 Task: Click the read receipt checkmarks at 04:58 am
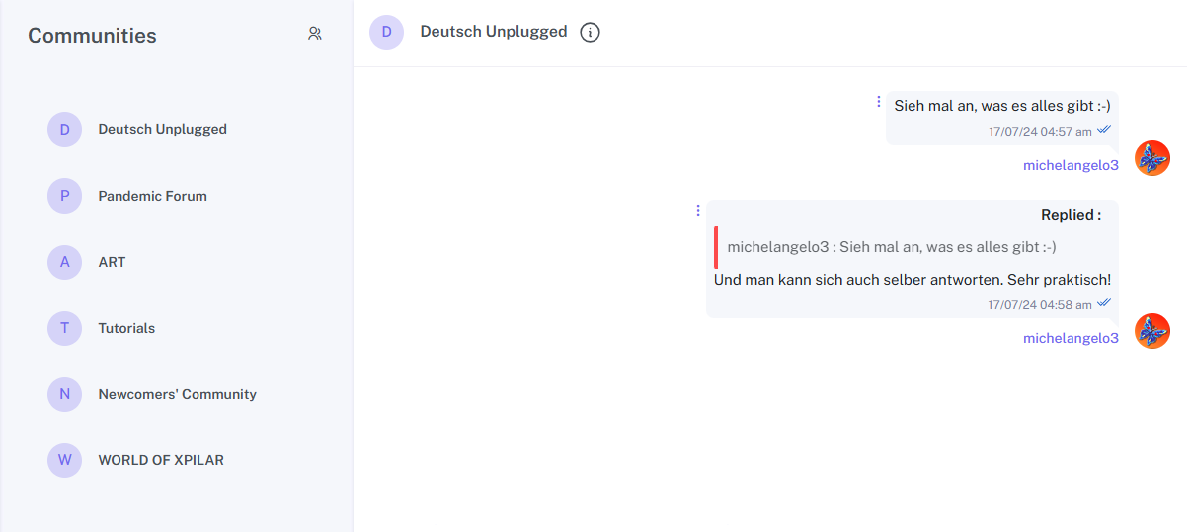(1104, 302)
